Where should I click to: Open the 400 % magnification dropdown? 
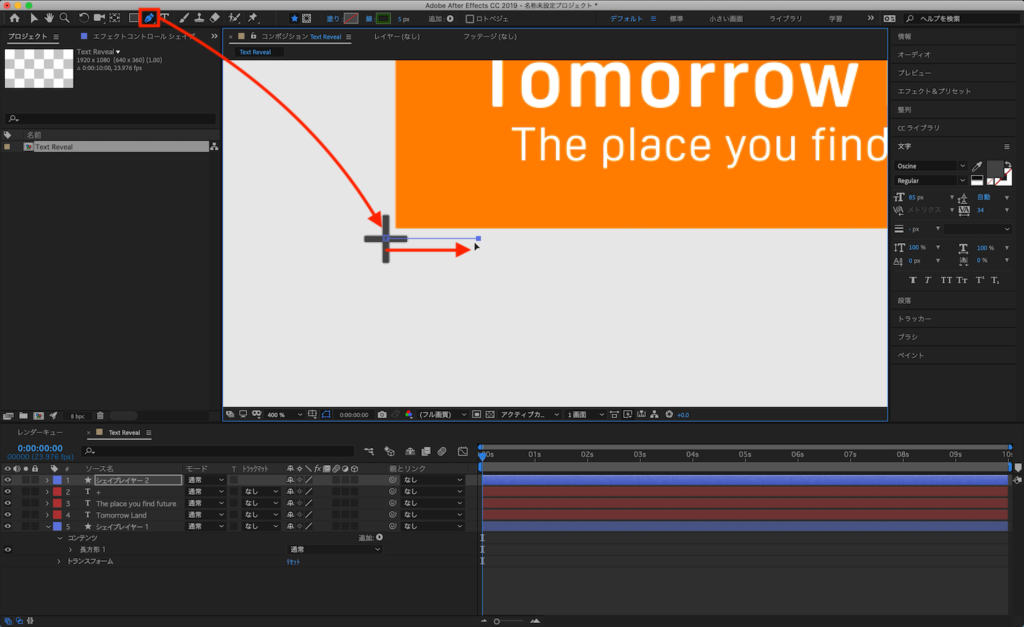285,415
